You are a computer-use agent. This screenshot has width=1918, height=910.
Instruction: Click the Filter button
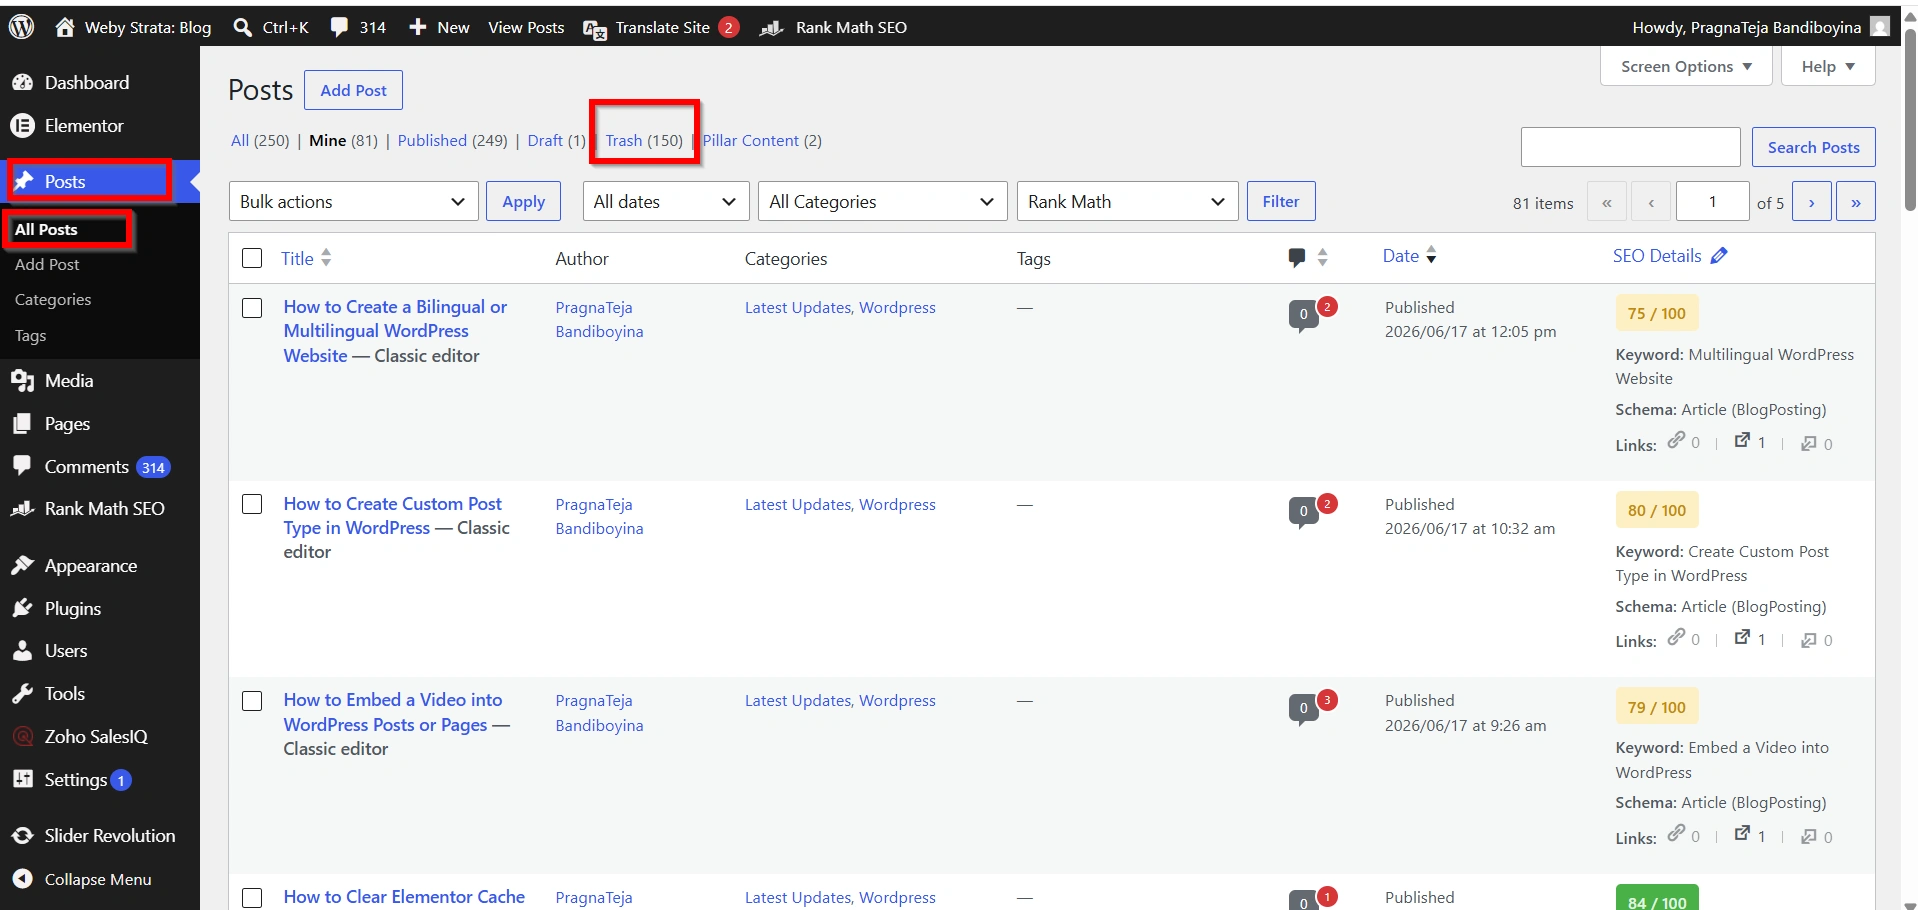[1281, 201]
